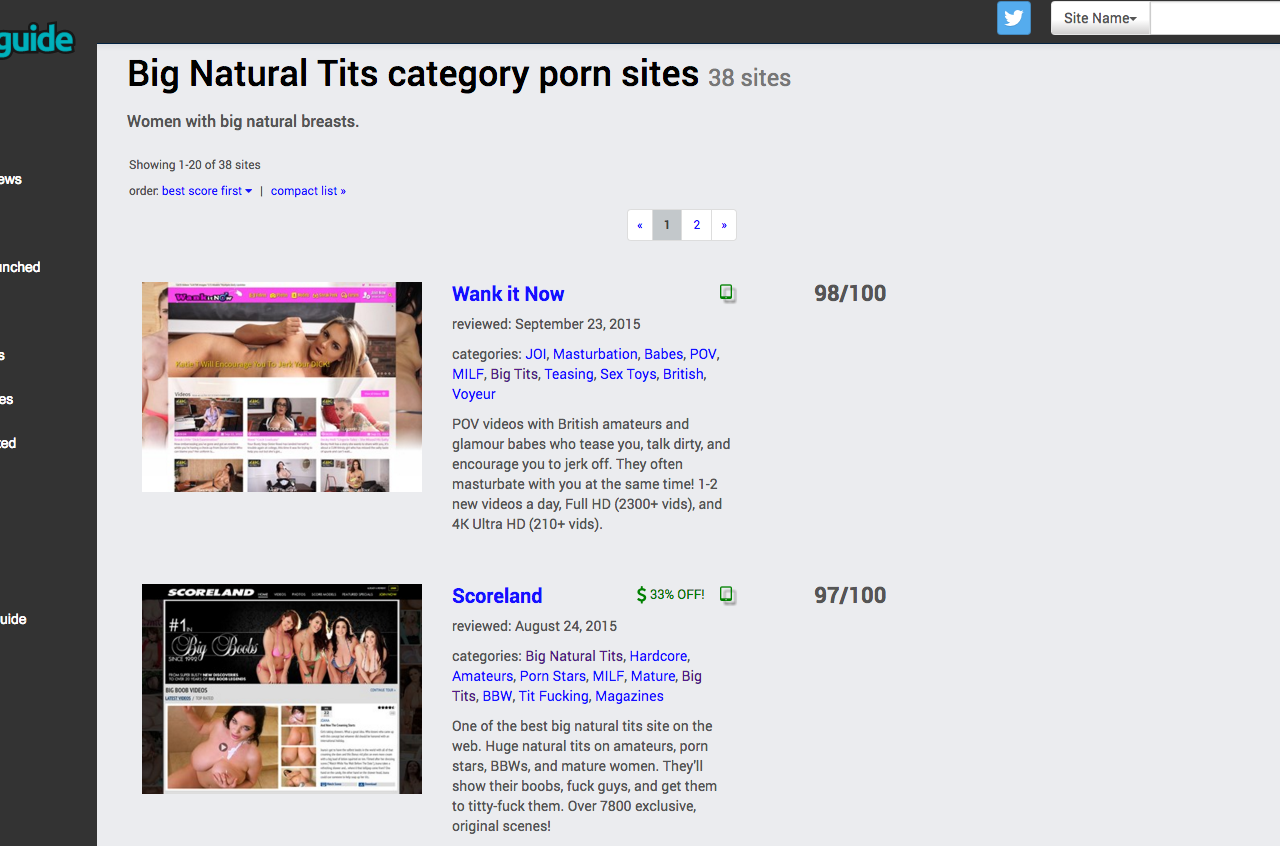Open the Voyeur category link
The image size is (1280, 846).
pos(474,394)
